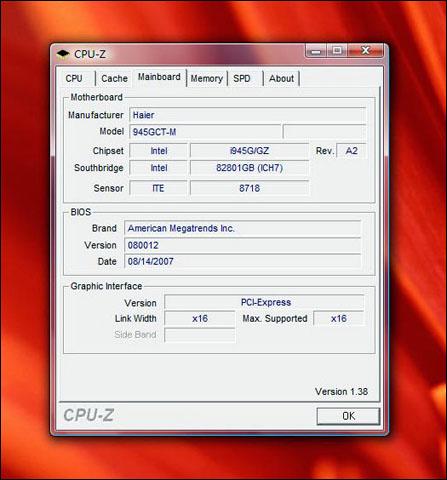This screenshot has width=447, height=480.
Task: Select the Mainboard tab
Action: click(x=159, y=77)
